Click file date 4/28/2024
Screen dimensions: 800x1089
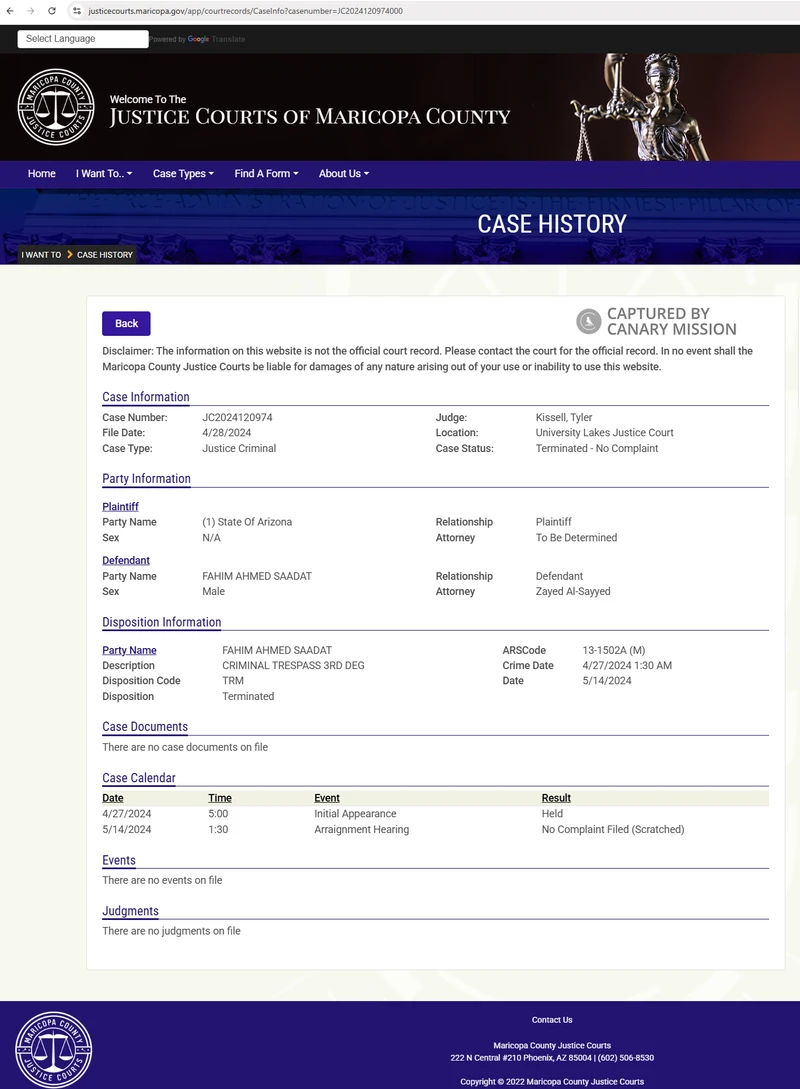[226, 433]
